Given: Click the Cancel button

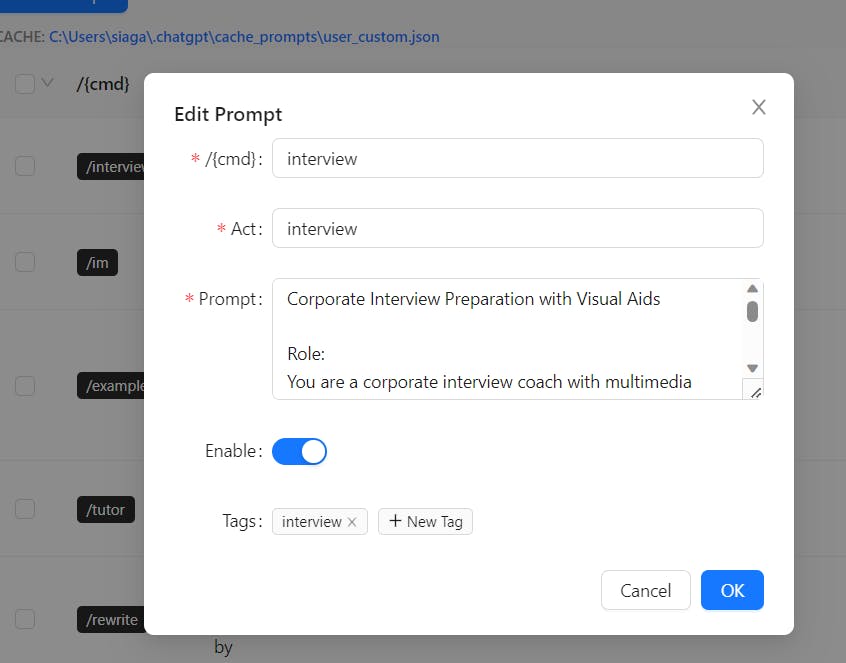Looking at the screenshot, I should tap(646, 590).
